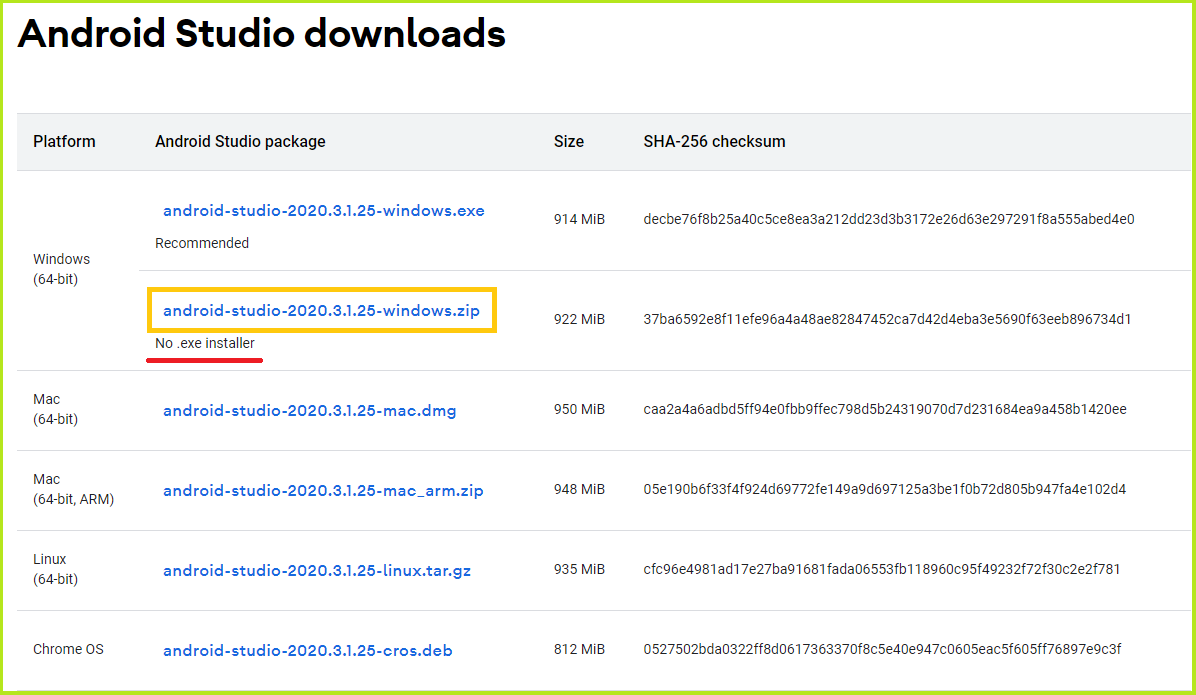Image resolution: width=1196 pixels, height=695 pixels.
Task: Download android-studio-2020.3.1.25-linux.tar.gz package
Action: tap(317, 571)
